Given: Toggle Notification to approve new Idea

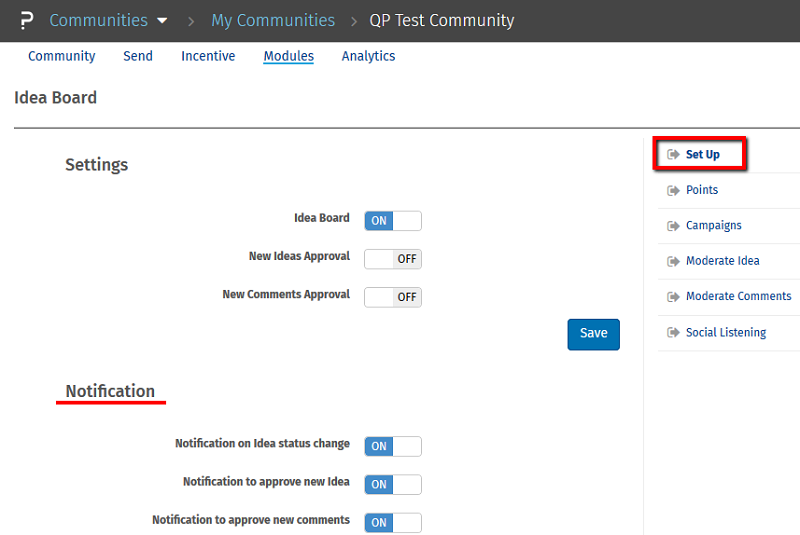Looking at the screenshot, I should (x=393, y=484).
